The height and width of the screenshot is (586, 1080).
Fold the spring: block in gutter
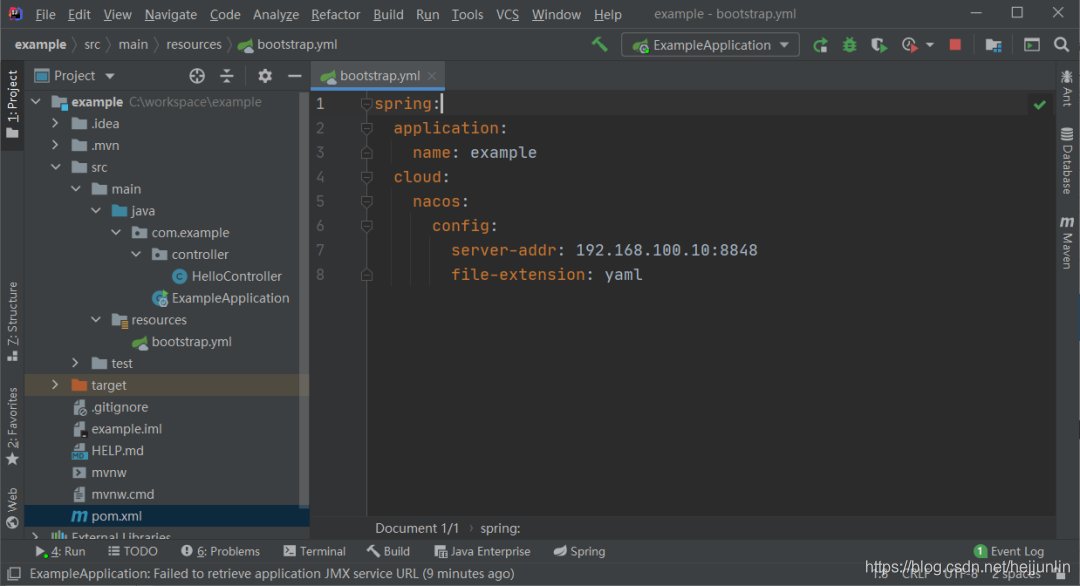[x=366, y=104]
